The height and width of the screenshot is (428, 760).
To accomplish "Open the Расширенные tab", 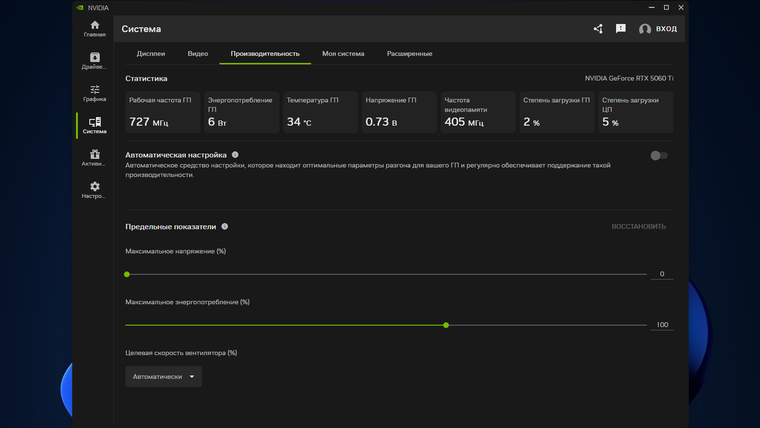I will coord(410,54).
